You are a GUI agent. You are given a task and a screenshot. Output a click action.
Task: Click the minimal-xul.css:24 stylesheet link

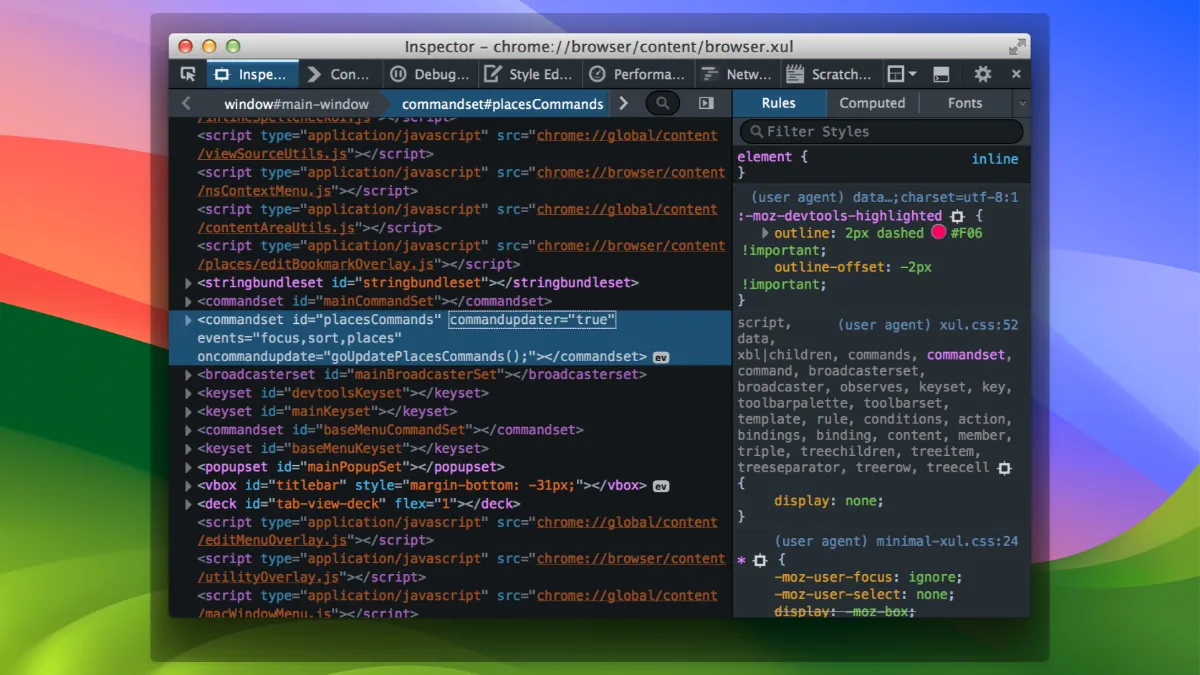[x=947, y=541]
